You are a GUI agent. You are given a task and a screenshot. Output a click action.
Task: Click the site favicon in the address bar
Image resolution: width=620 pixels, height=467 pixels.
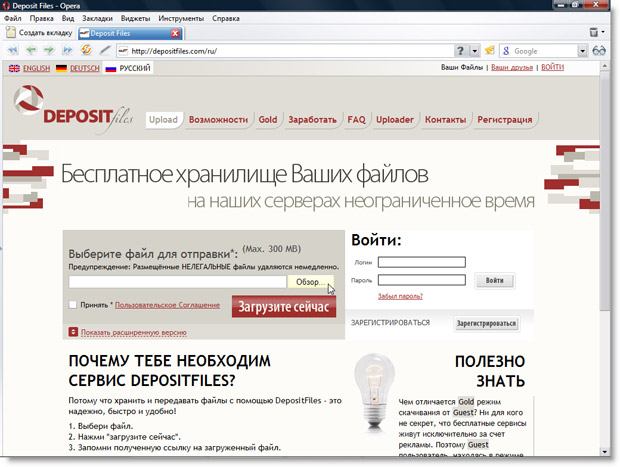coord(123,51)
